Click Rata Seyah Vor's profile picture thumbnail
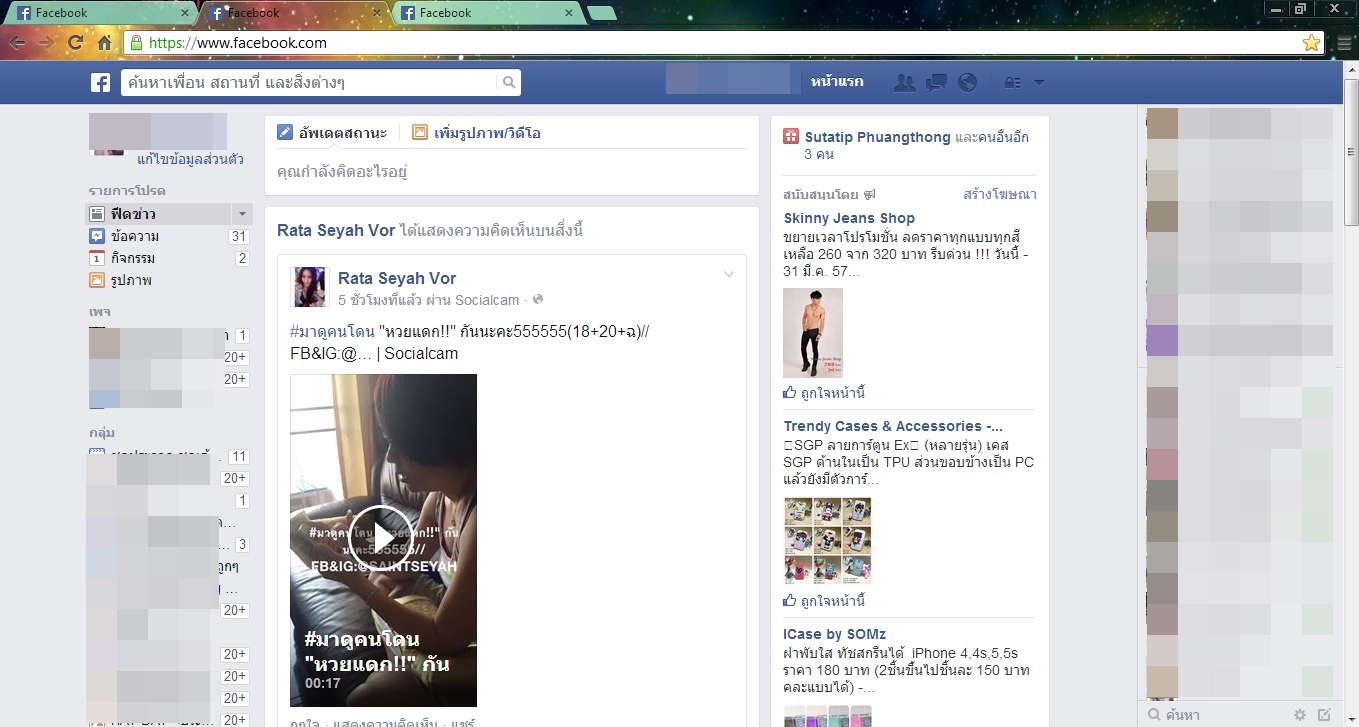The height and width of the screenshot is (727, 1359). pyautogui.click(x=309, y=287)
